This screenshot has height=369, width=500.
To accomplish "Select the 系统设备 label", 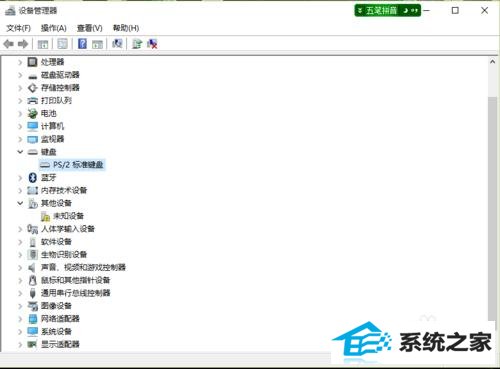I will 56,332.
